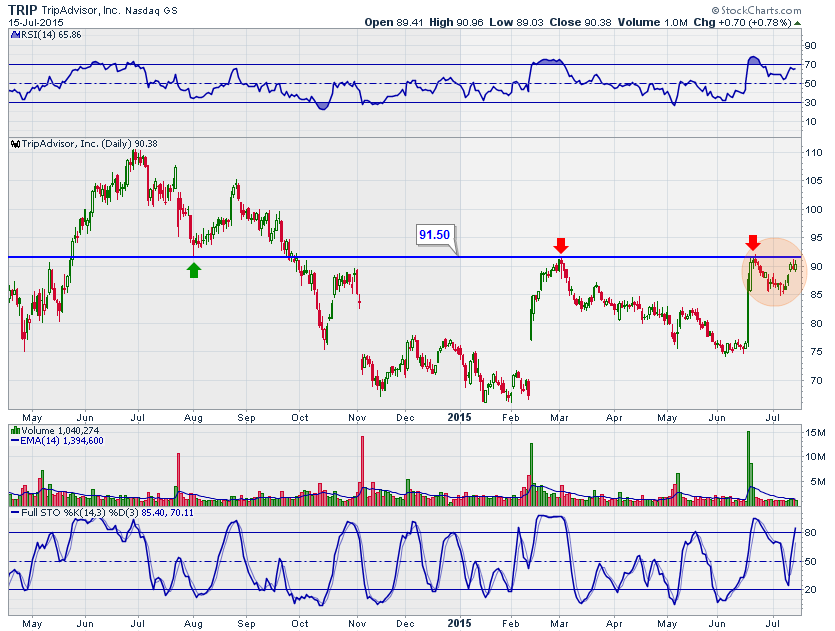Click the 30 level on RSI axis
This screenshot has height=631, width=835.
811,103
